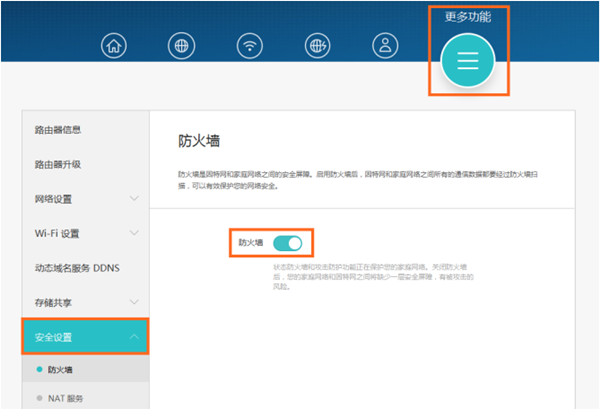This screenshot has width=600, height=417.
Task: Open 路由器升级 in the sidebar
Action: click(58, 164)
